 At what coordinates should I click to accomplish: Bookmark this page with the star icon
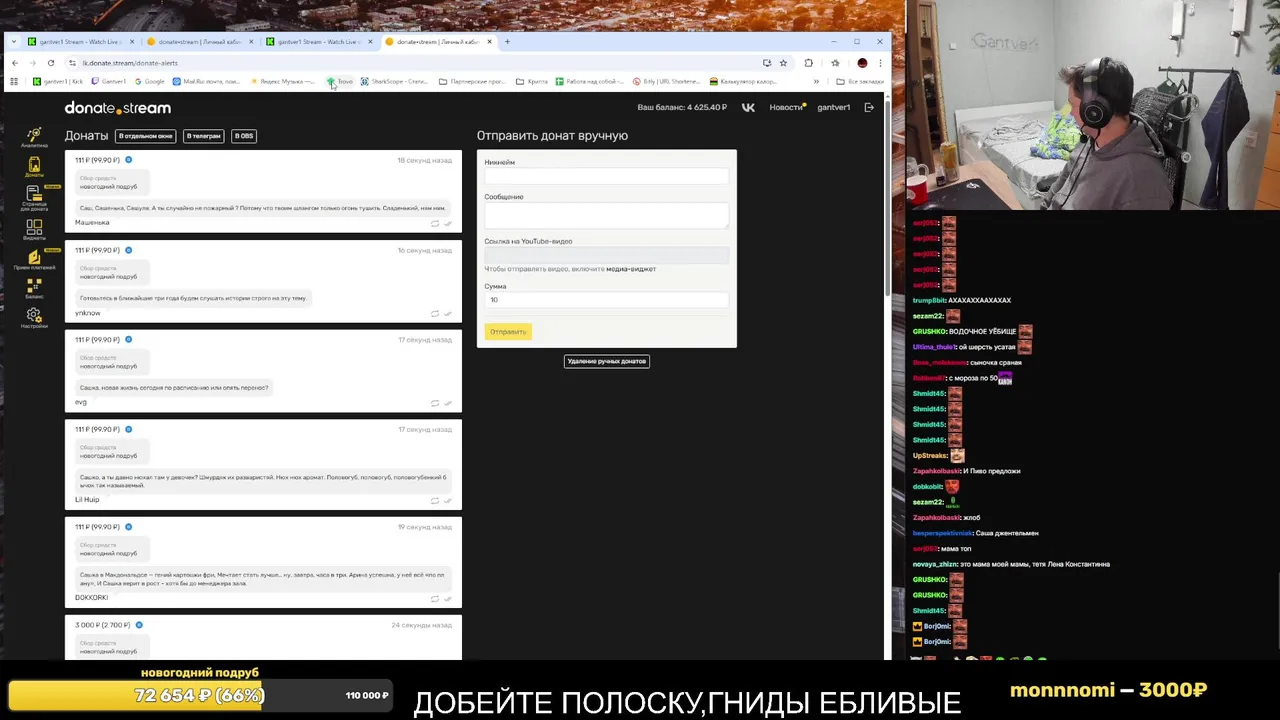tap(783, 63)
